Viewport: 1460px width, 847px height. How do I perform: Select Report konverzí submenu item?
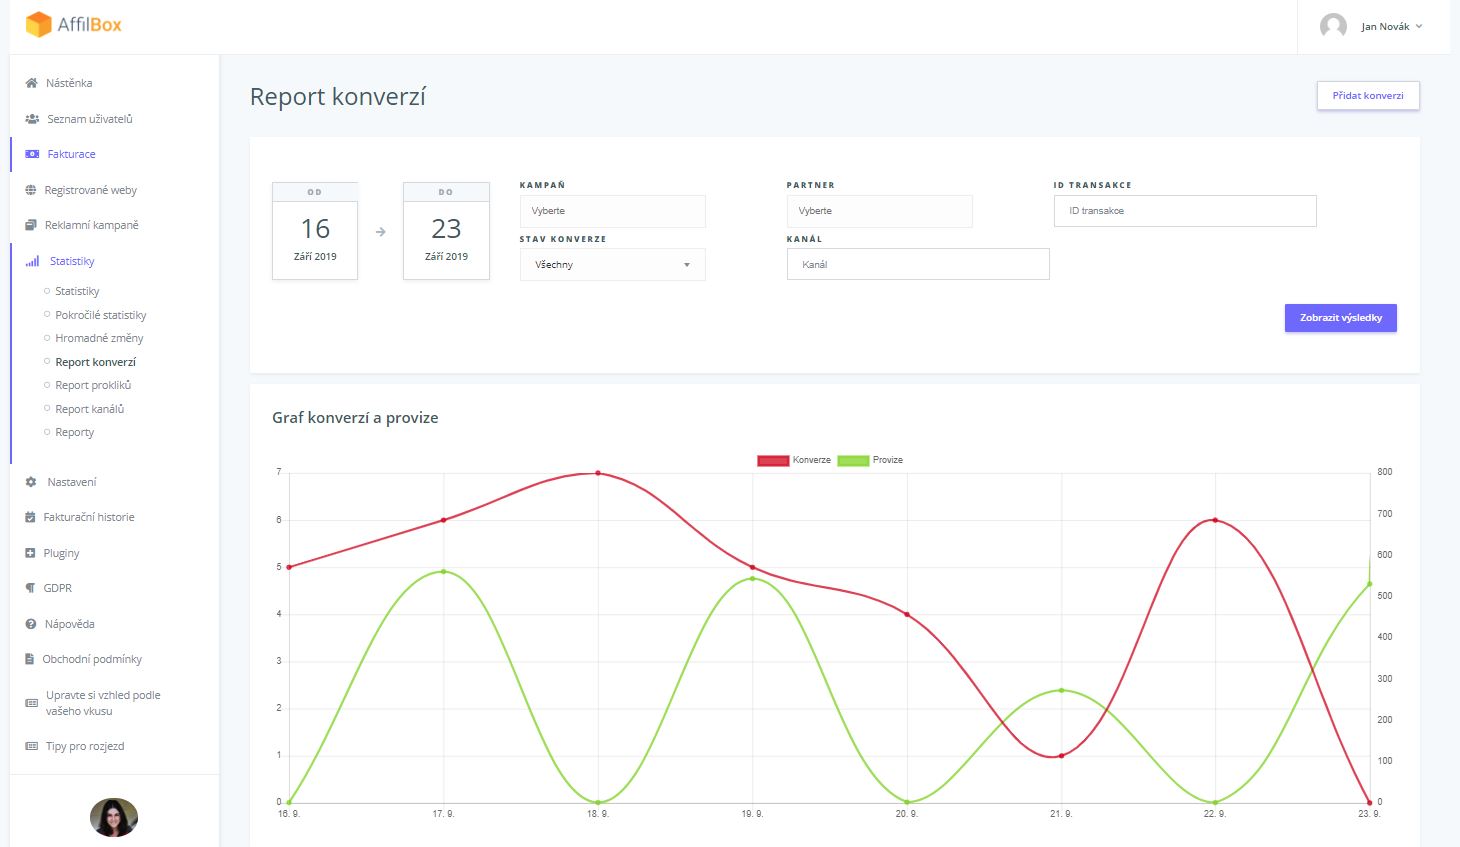coord(96,362)
